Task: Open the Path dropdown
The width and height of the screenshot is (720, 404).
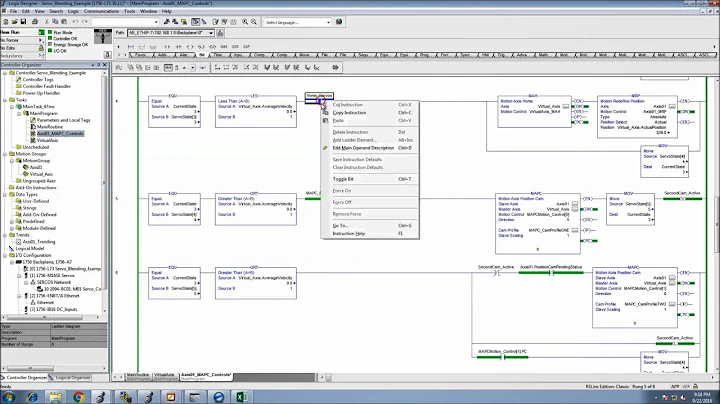Action: click(211, 33)
